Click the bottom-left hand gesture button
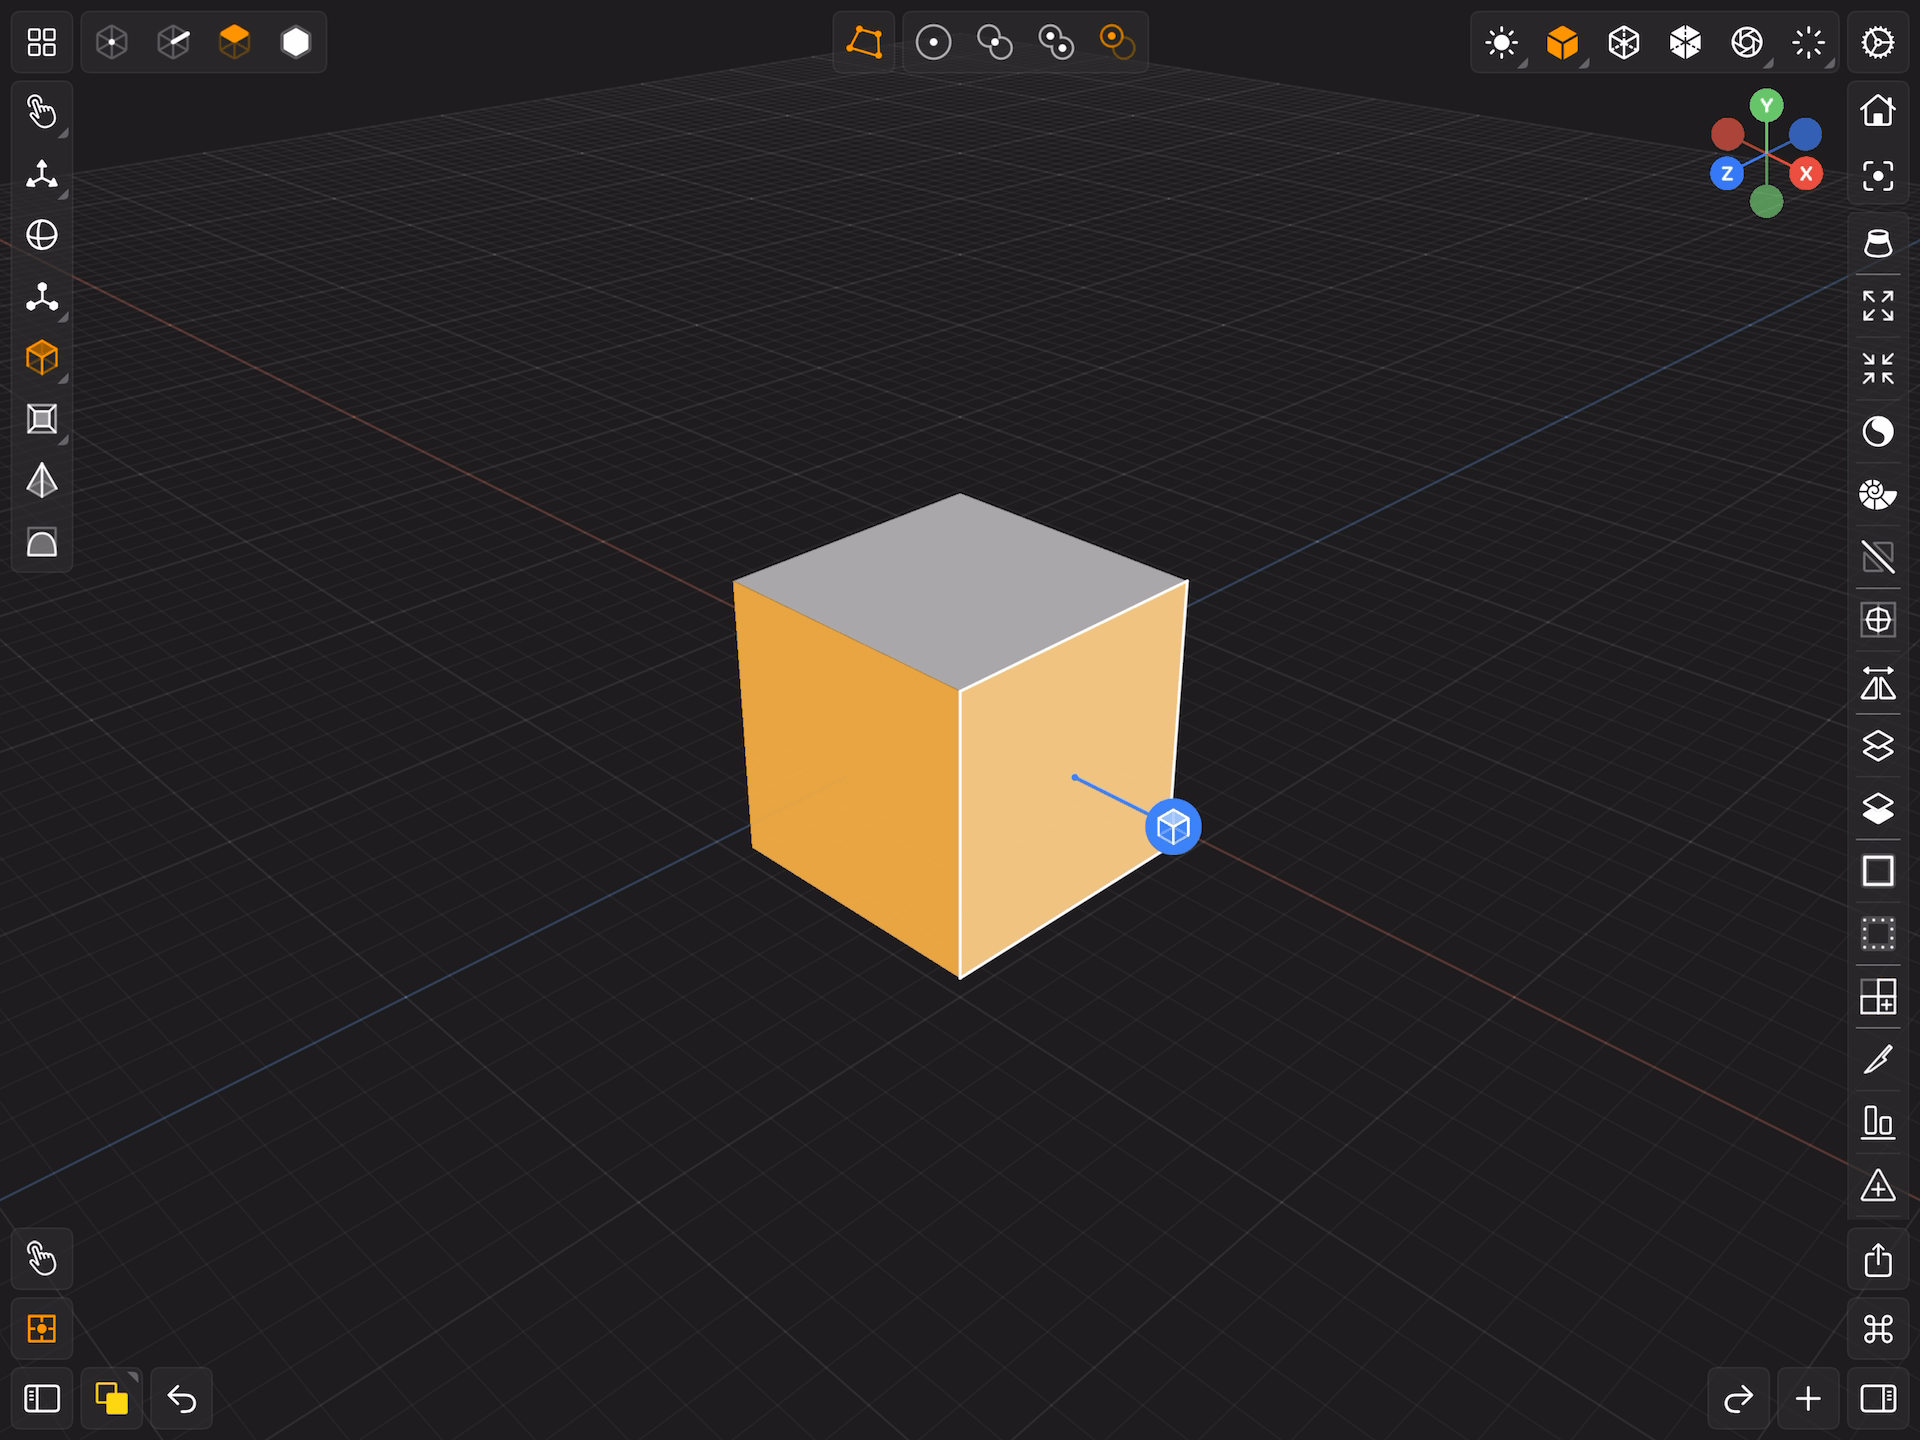The height and width of the screenshot is (1440, 1920). point(41,1259)
